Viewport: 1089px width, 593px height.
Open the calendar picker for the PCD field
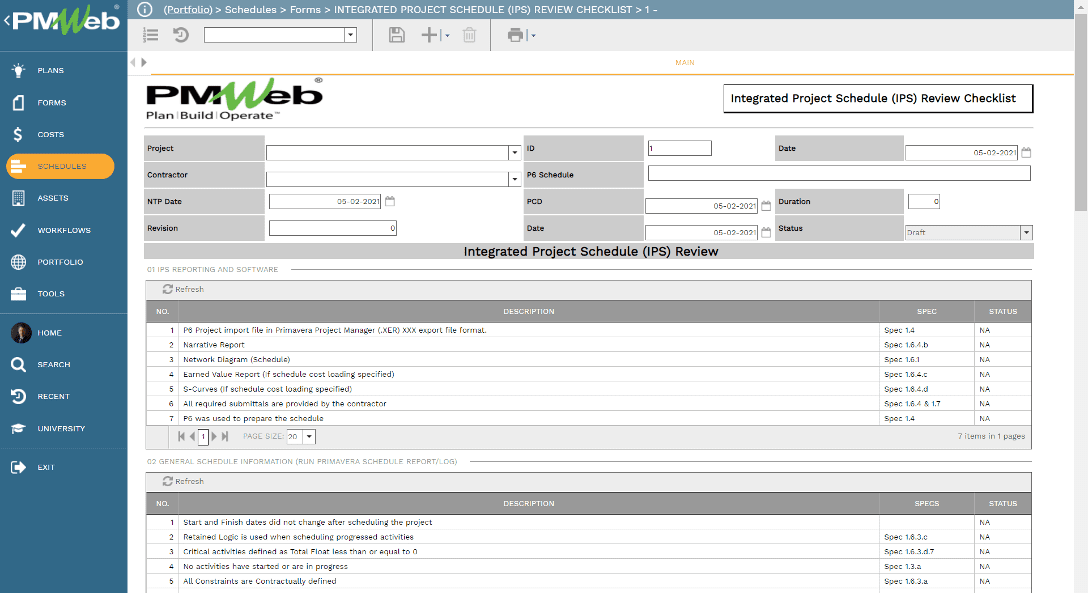(766, 207)
